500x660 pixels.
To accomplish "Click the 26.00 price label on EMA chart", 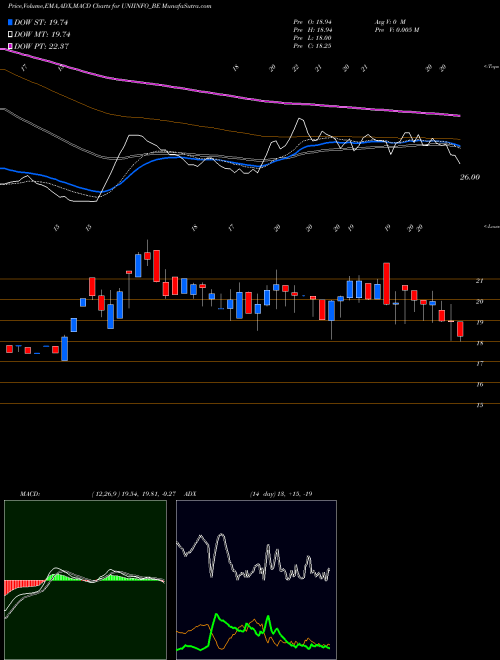I will point(470,178).
